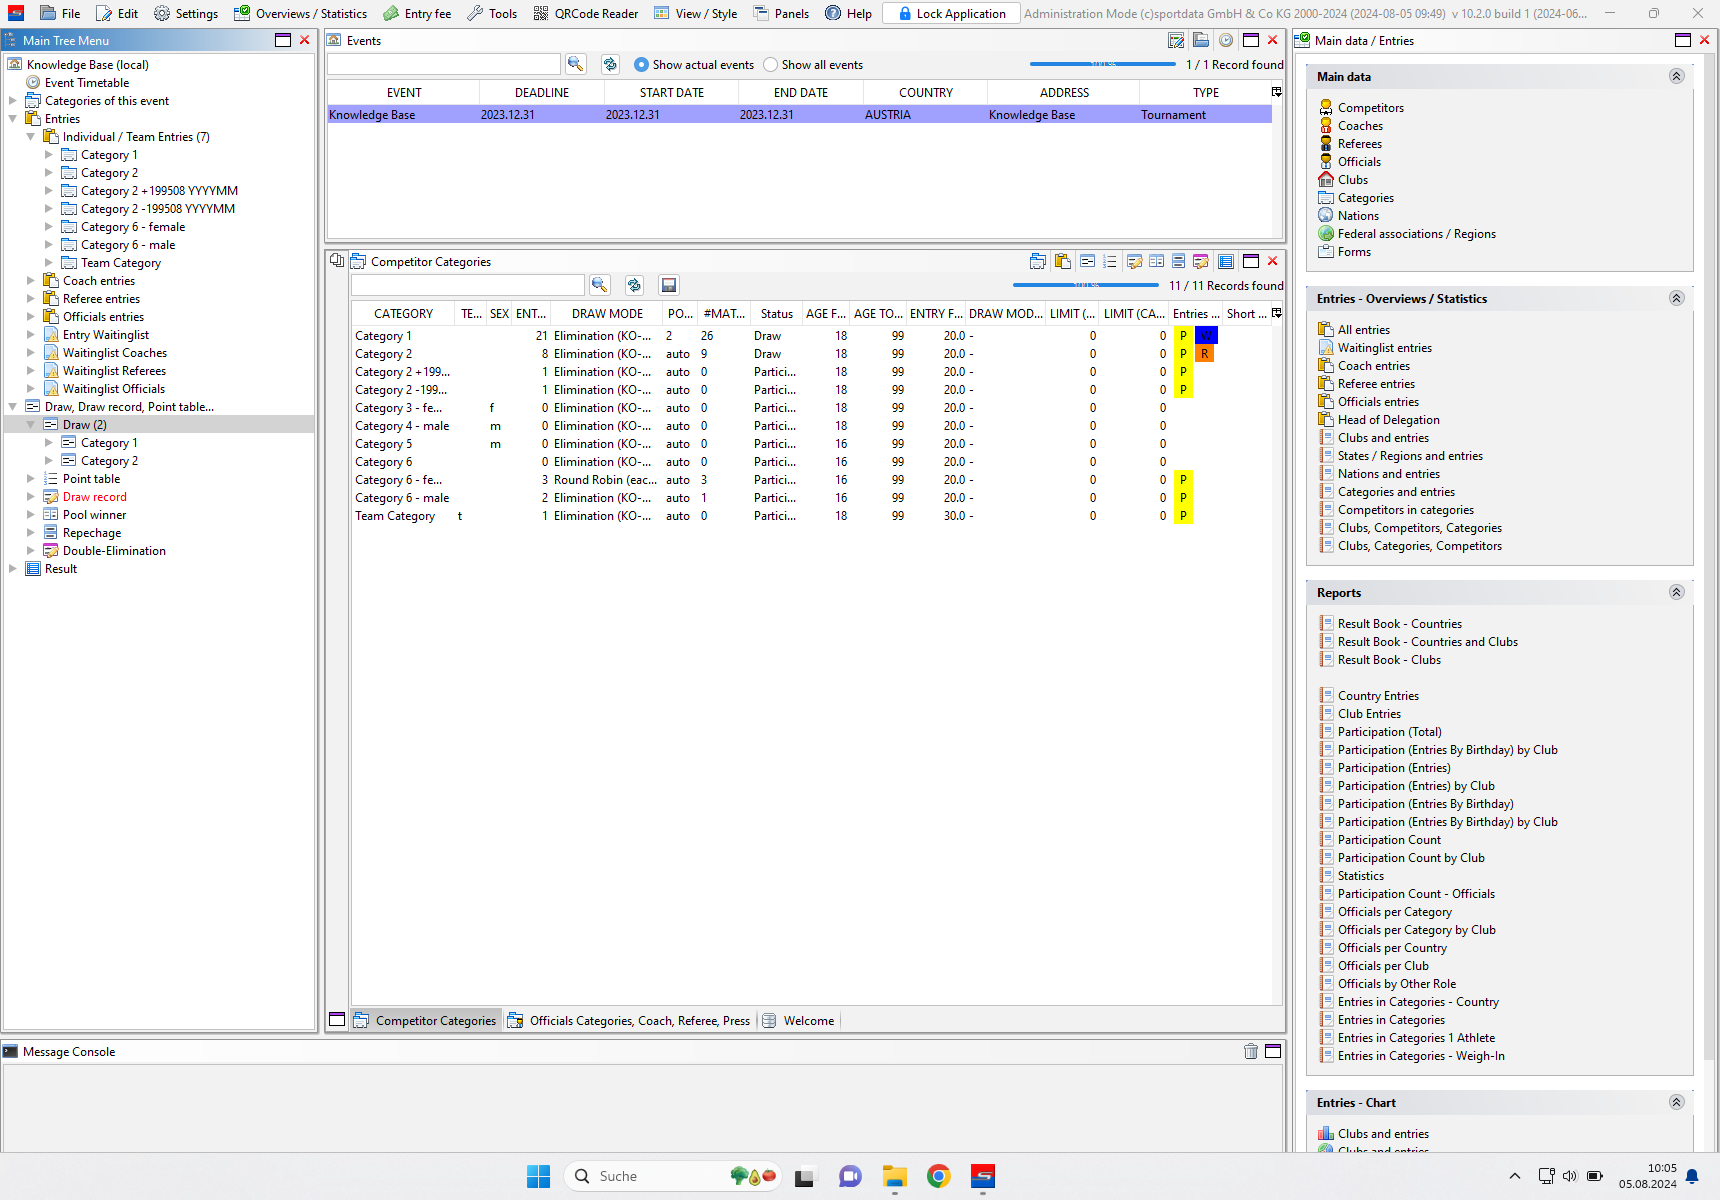Open the Competitor Categories column chooser icon

[1276, 313]
